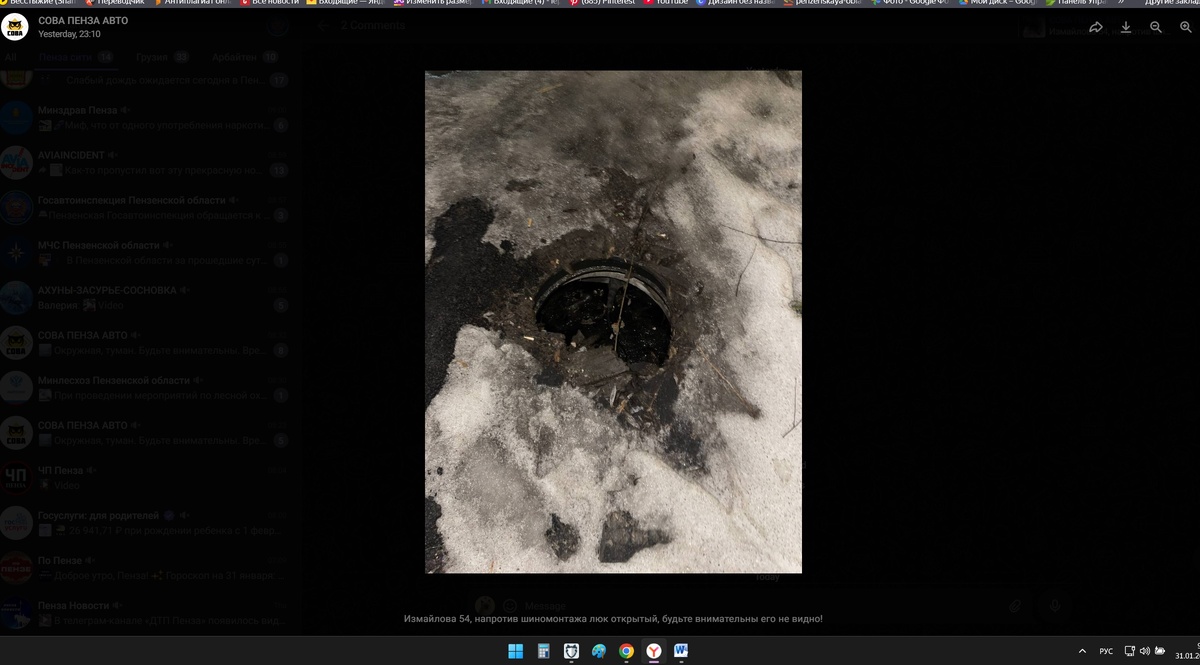Screen dimensions: 1200x665
Task: Switch to Google Chrome in the taskbar
Action: click(626, 651)
